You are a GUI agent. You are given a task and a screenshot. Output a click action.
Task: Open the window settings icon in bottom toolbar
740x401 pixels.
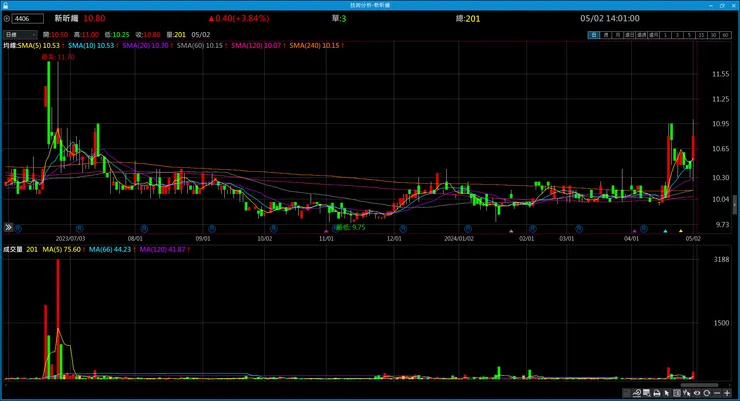pos(647,393)
